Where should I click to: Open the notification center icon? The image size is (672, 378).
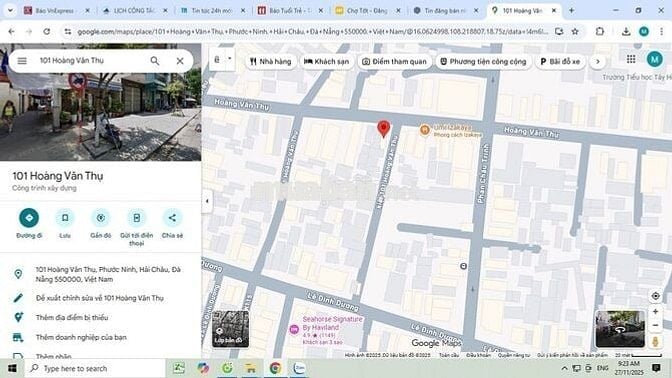click(656, 368)
